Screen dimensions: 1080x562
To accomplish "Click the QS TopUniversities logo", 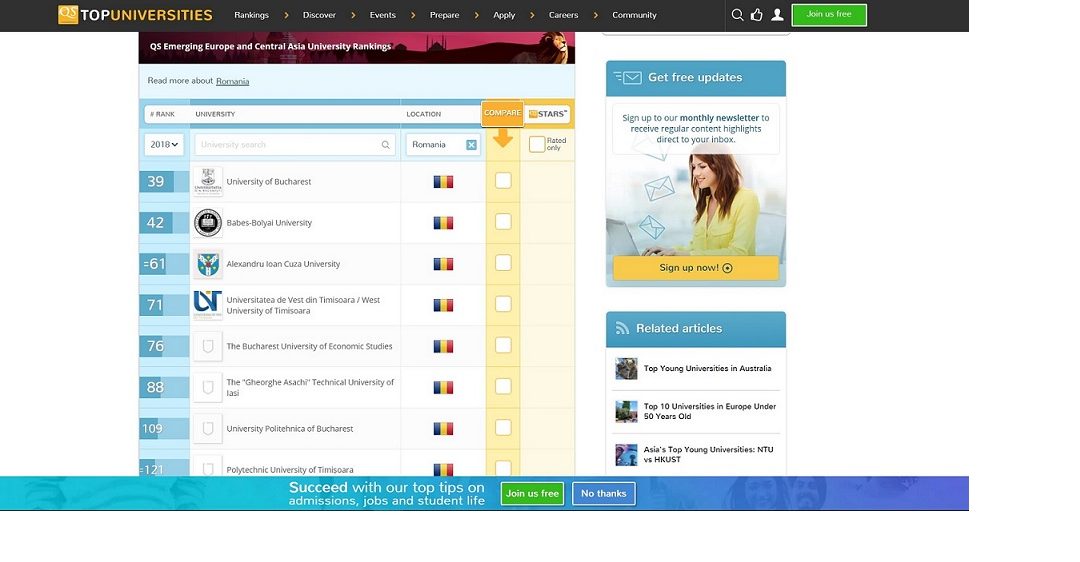I will 135,14.
